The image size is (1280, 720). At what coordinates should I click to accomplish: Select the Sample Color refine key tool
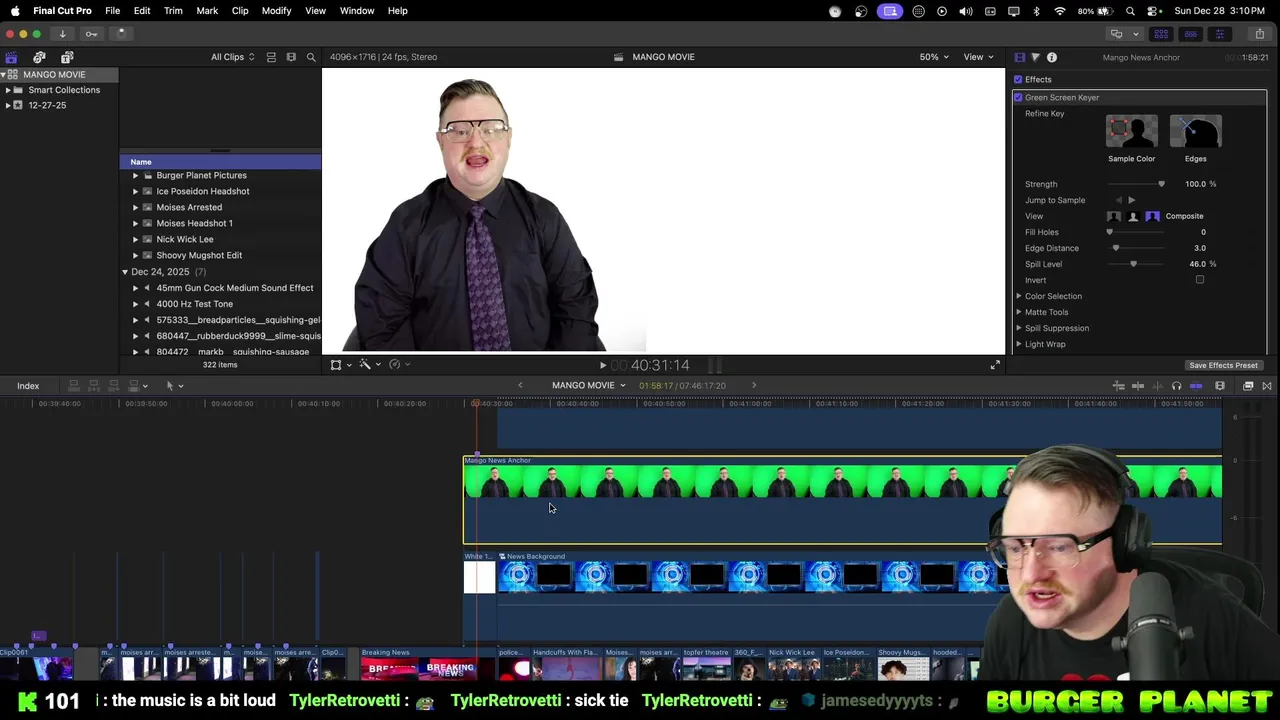[x=1131, y=132]
